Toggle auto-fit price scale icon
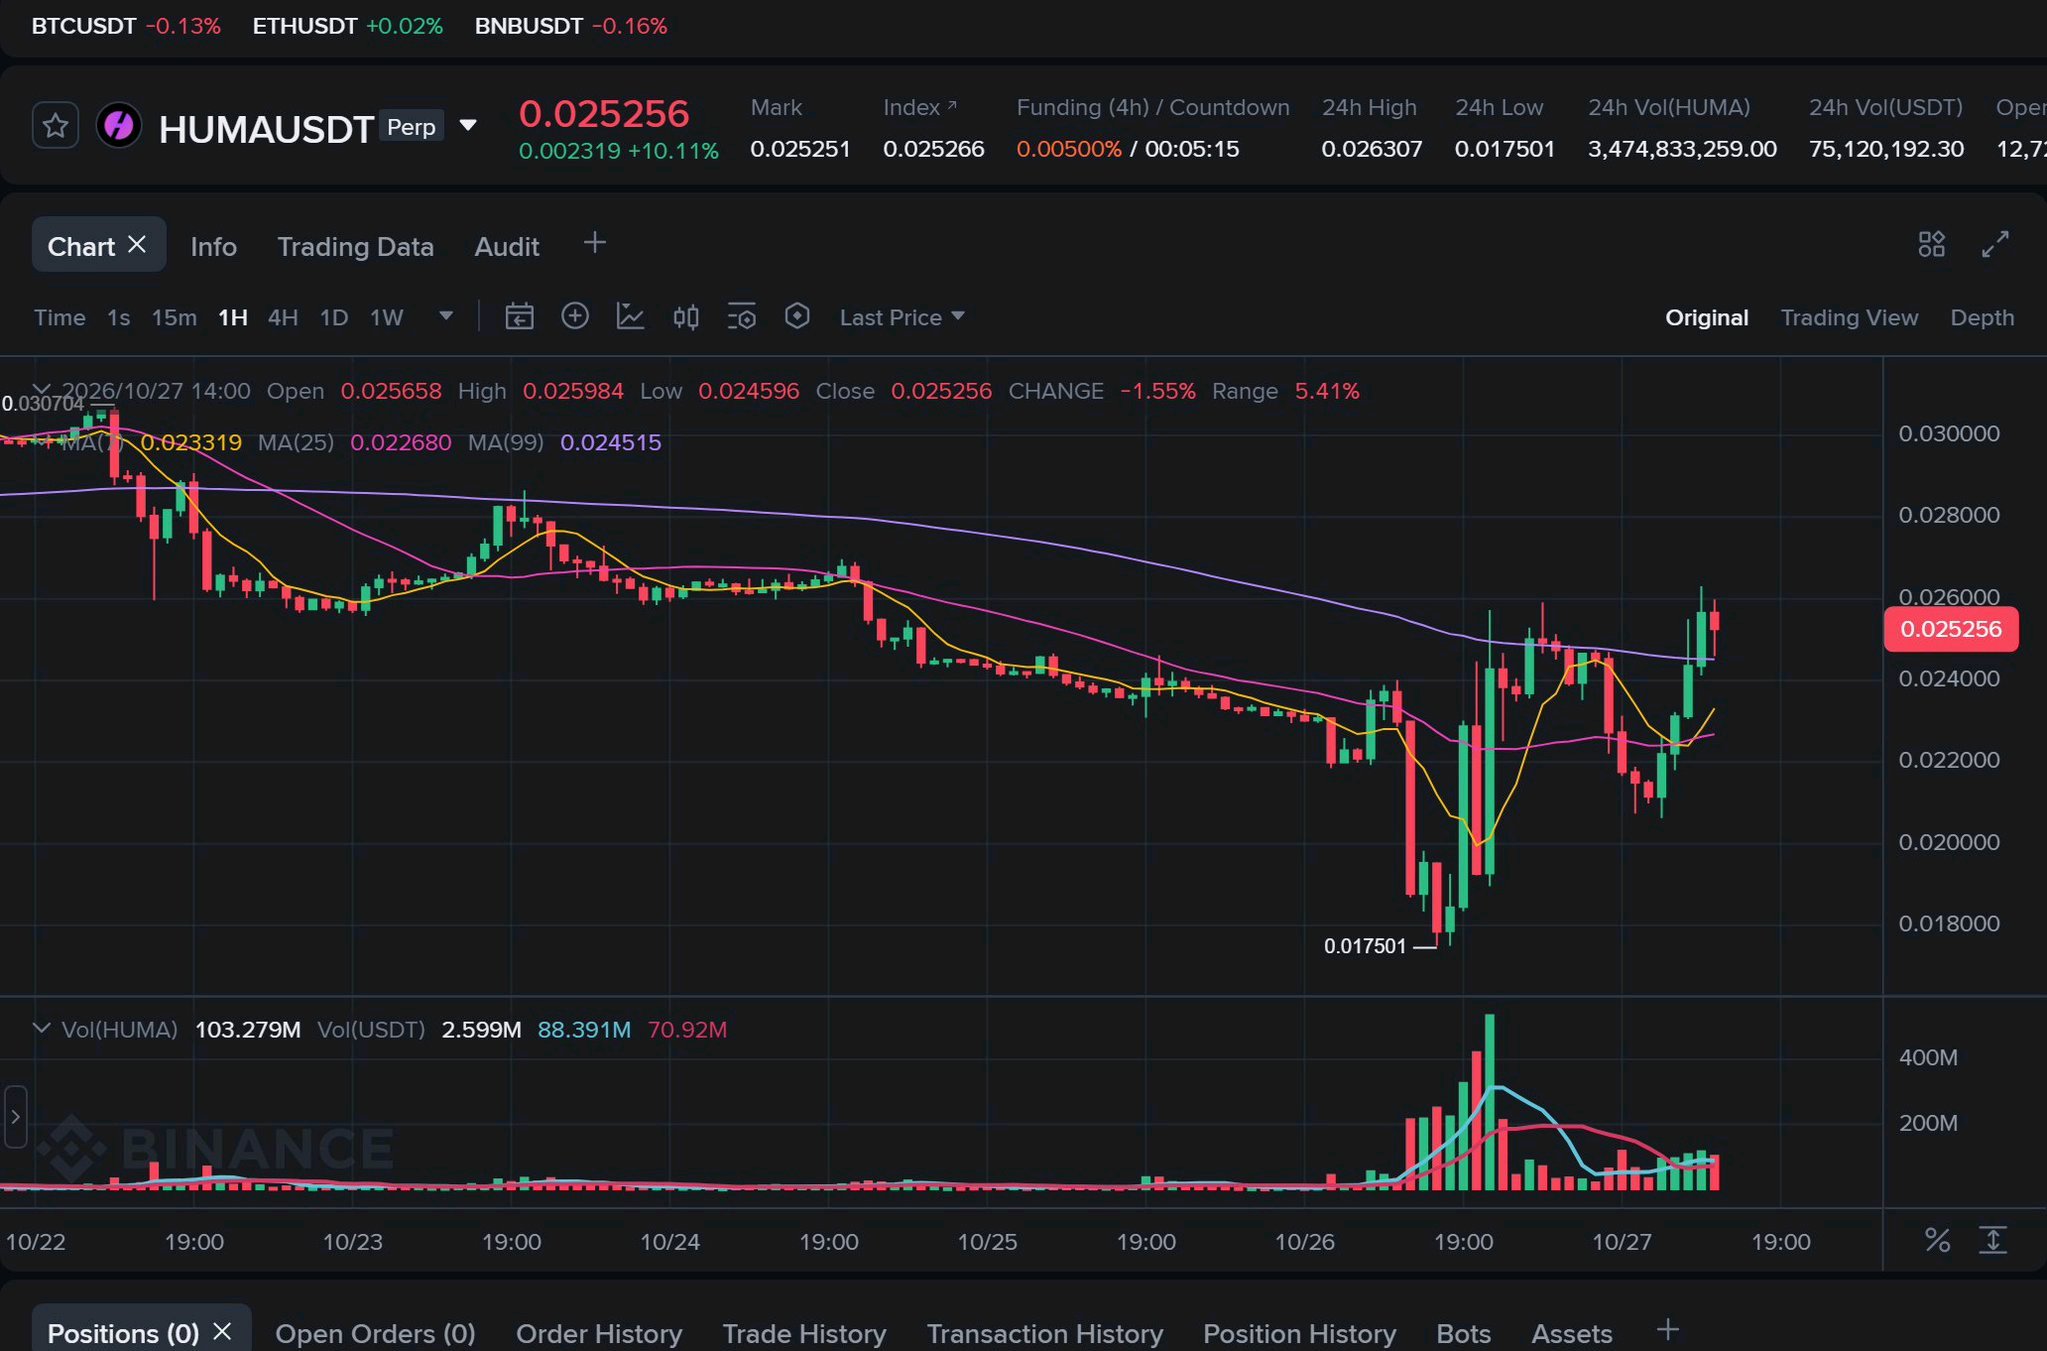The height and width of the screenshot is (1351, 2047). tap(1993, 1240)
